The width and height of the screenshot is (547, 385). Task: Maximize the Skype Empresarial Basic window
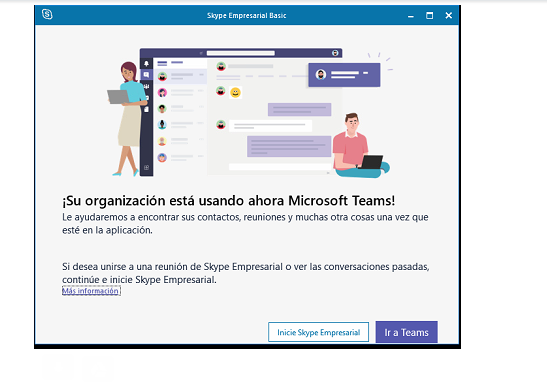pyautogui.click(x=429, y=16)
